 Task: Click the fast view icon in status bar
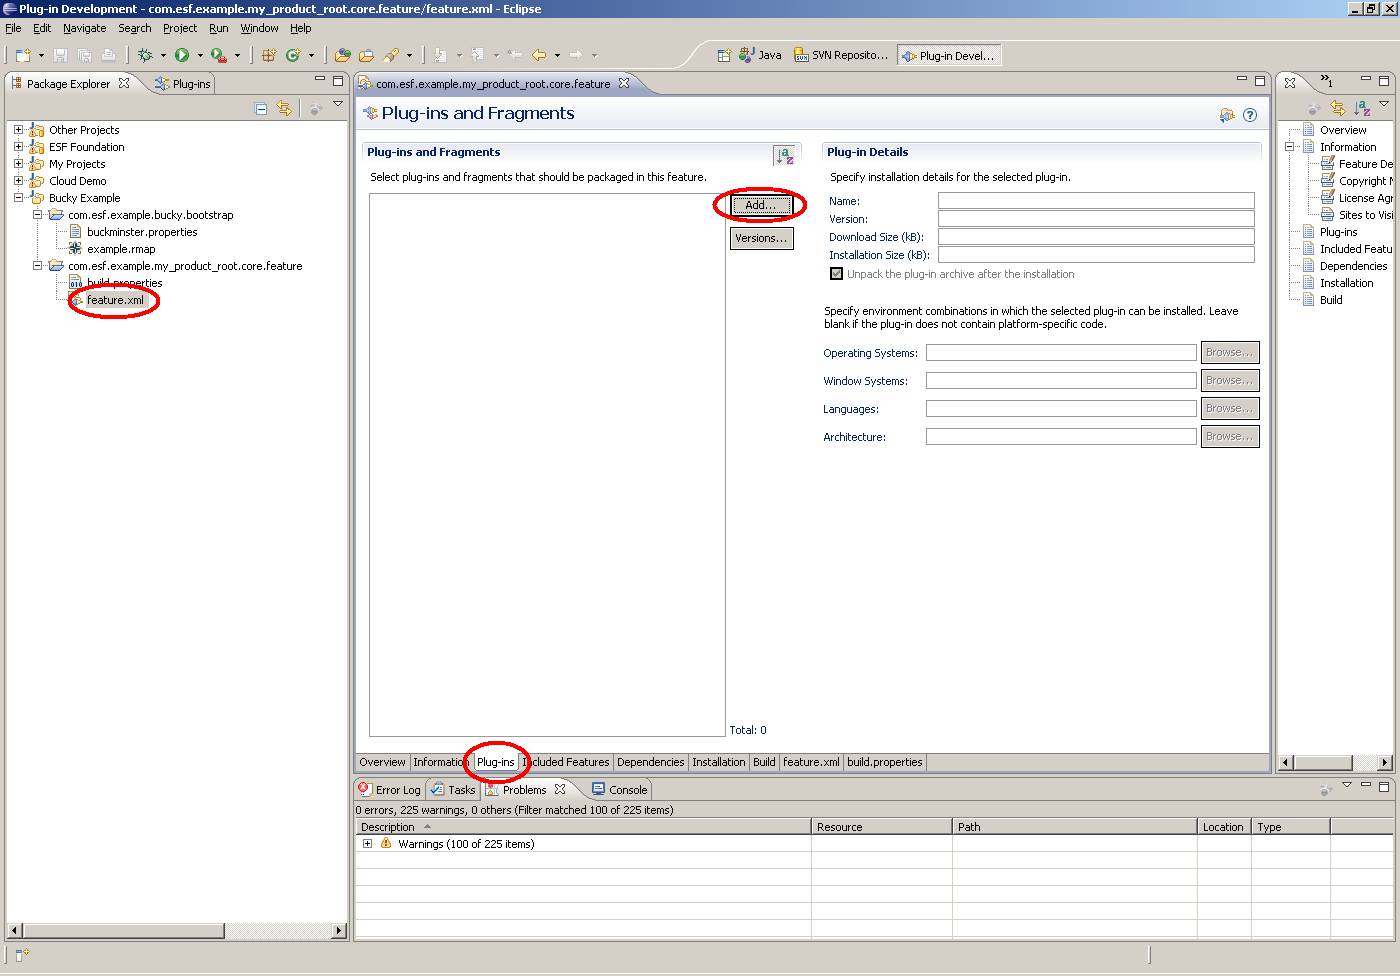tap(22, 955)
